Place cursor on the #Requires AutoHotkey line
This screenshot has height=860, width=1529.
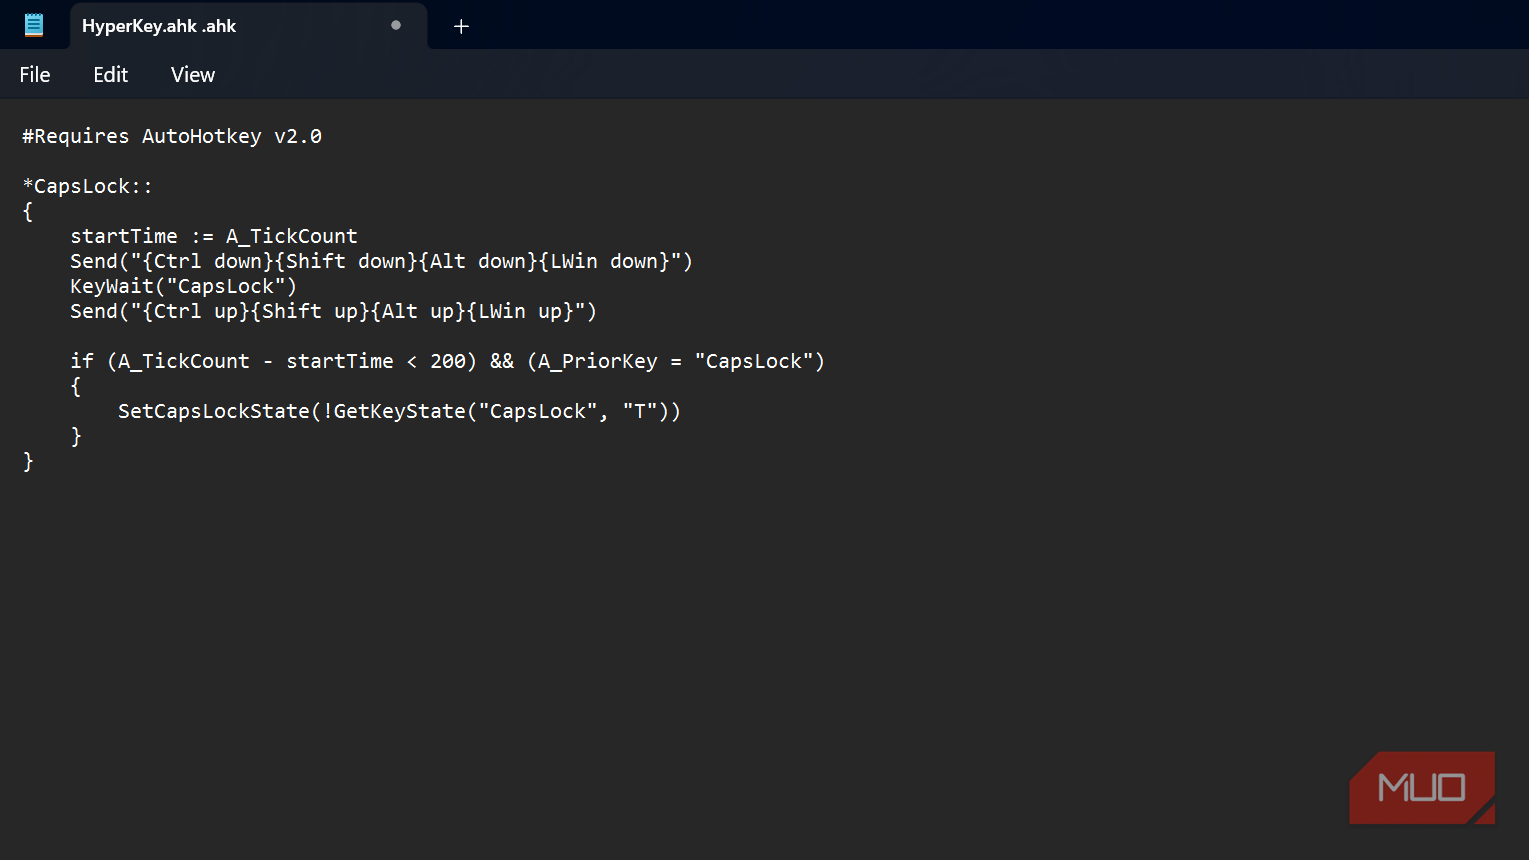(x=172, y=136)
